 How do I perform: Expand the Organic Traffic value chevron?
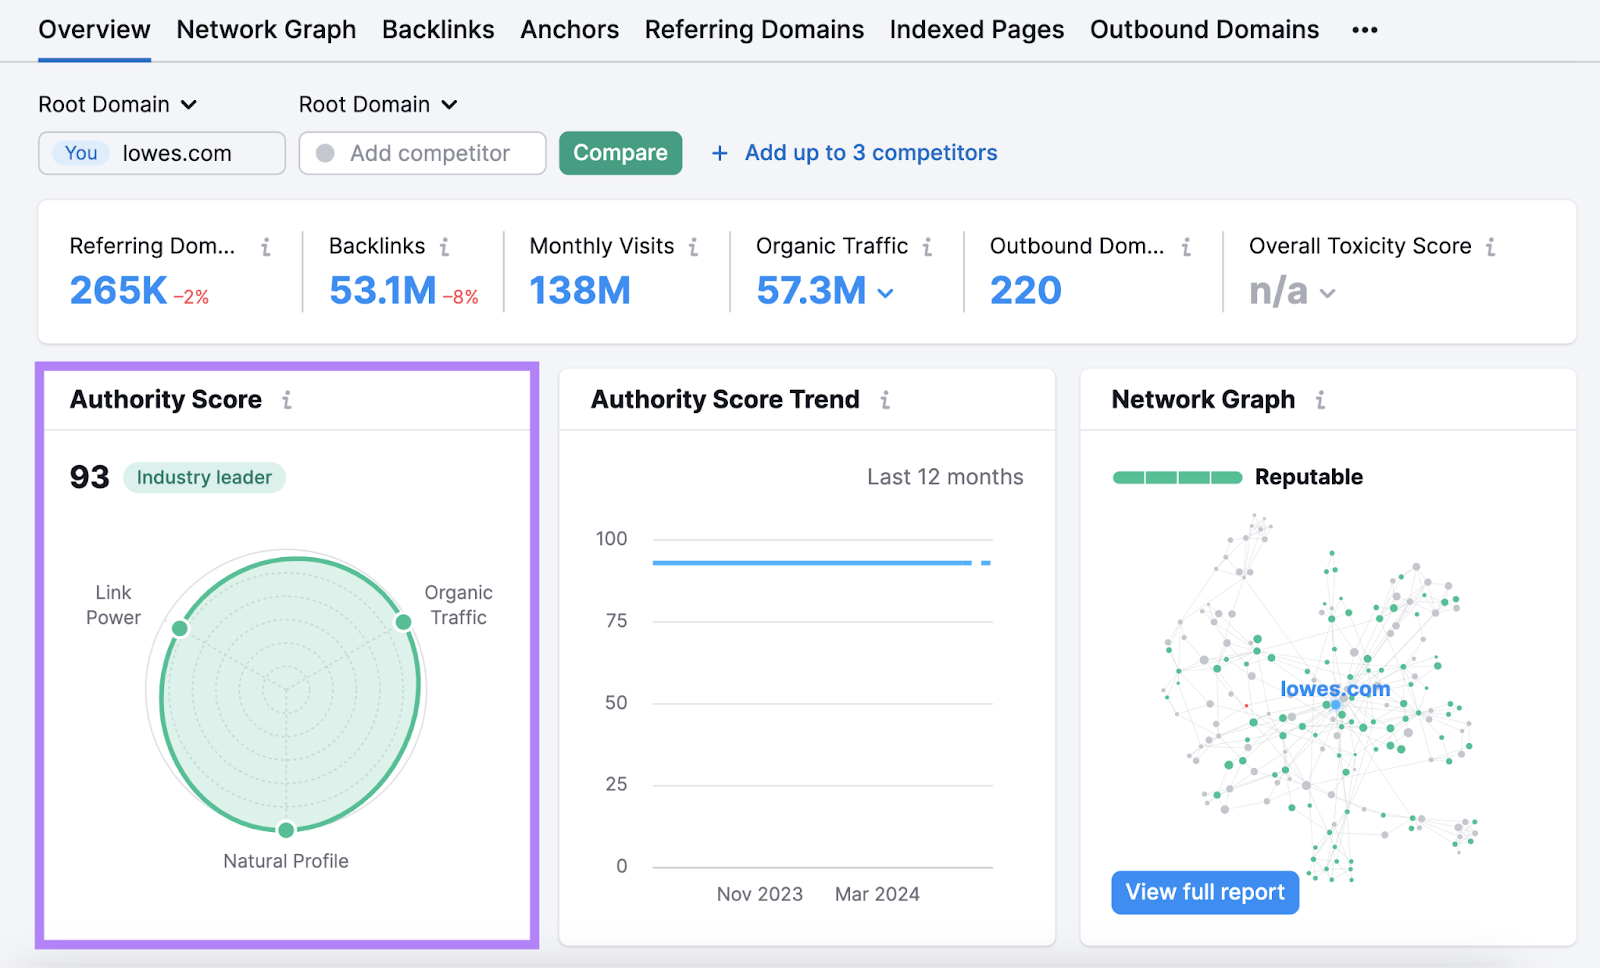(x=884, y=293)
